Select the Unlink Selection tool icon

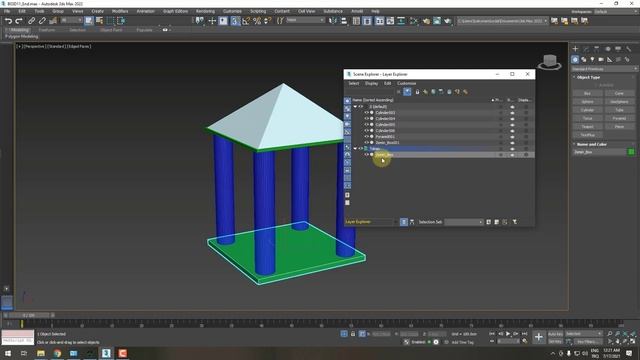(42, 21)
